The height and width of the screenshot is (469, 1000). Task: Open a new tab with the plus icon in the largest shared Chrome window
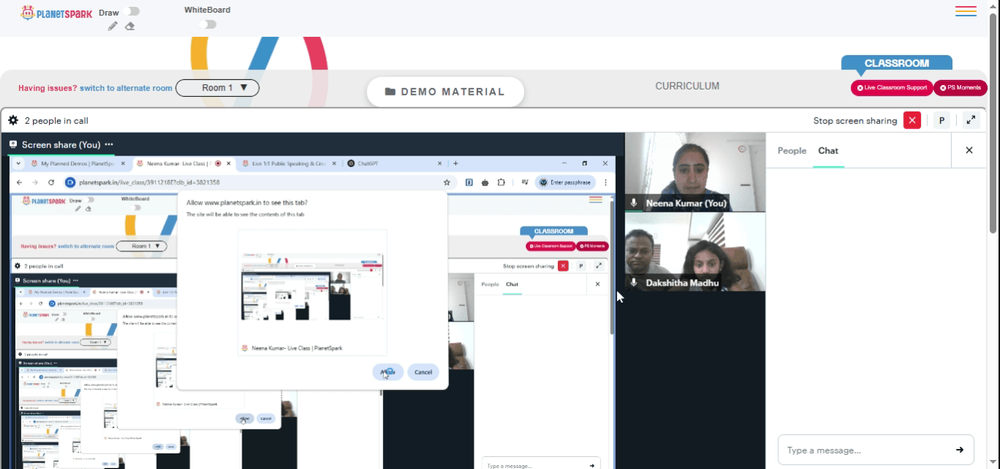(x=455, y=164)
